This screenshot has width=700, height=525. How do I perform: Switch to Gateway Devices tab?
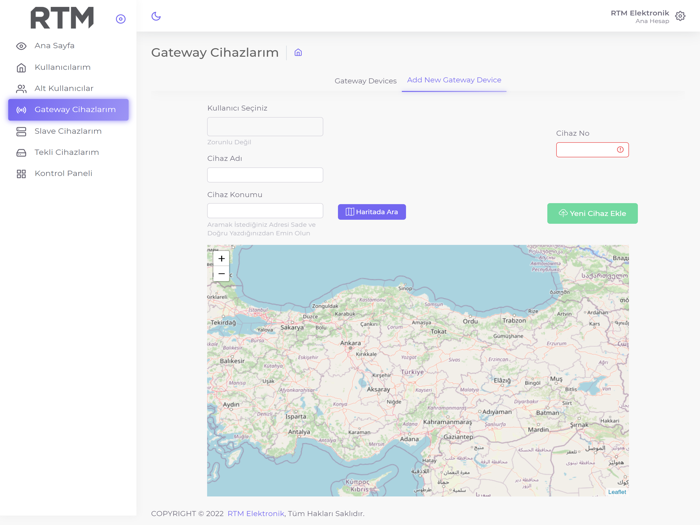click(366, 81)
